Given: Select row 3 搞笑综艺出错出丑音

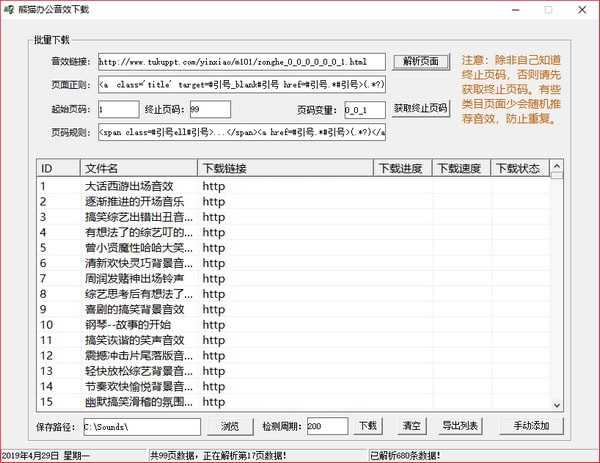Looking at the screenshot, I should [x=293, y=217].
